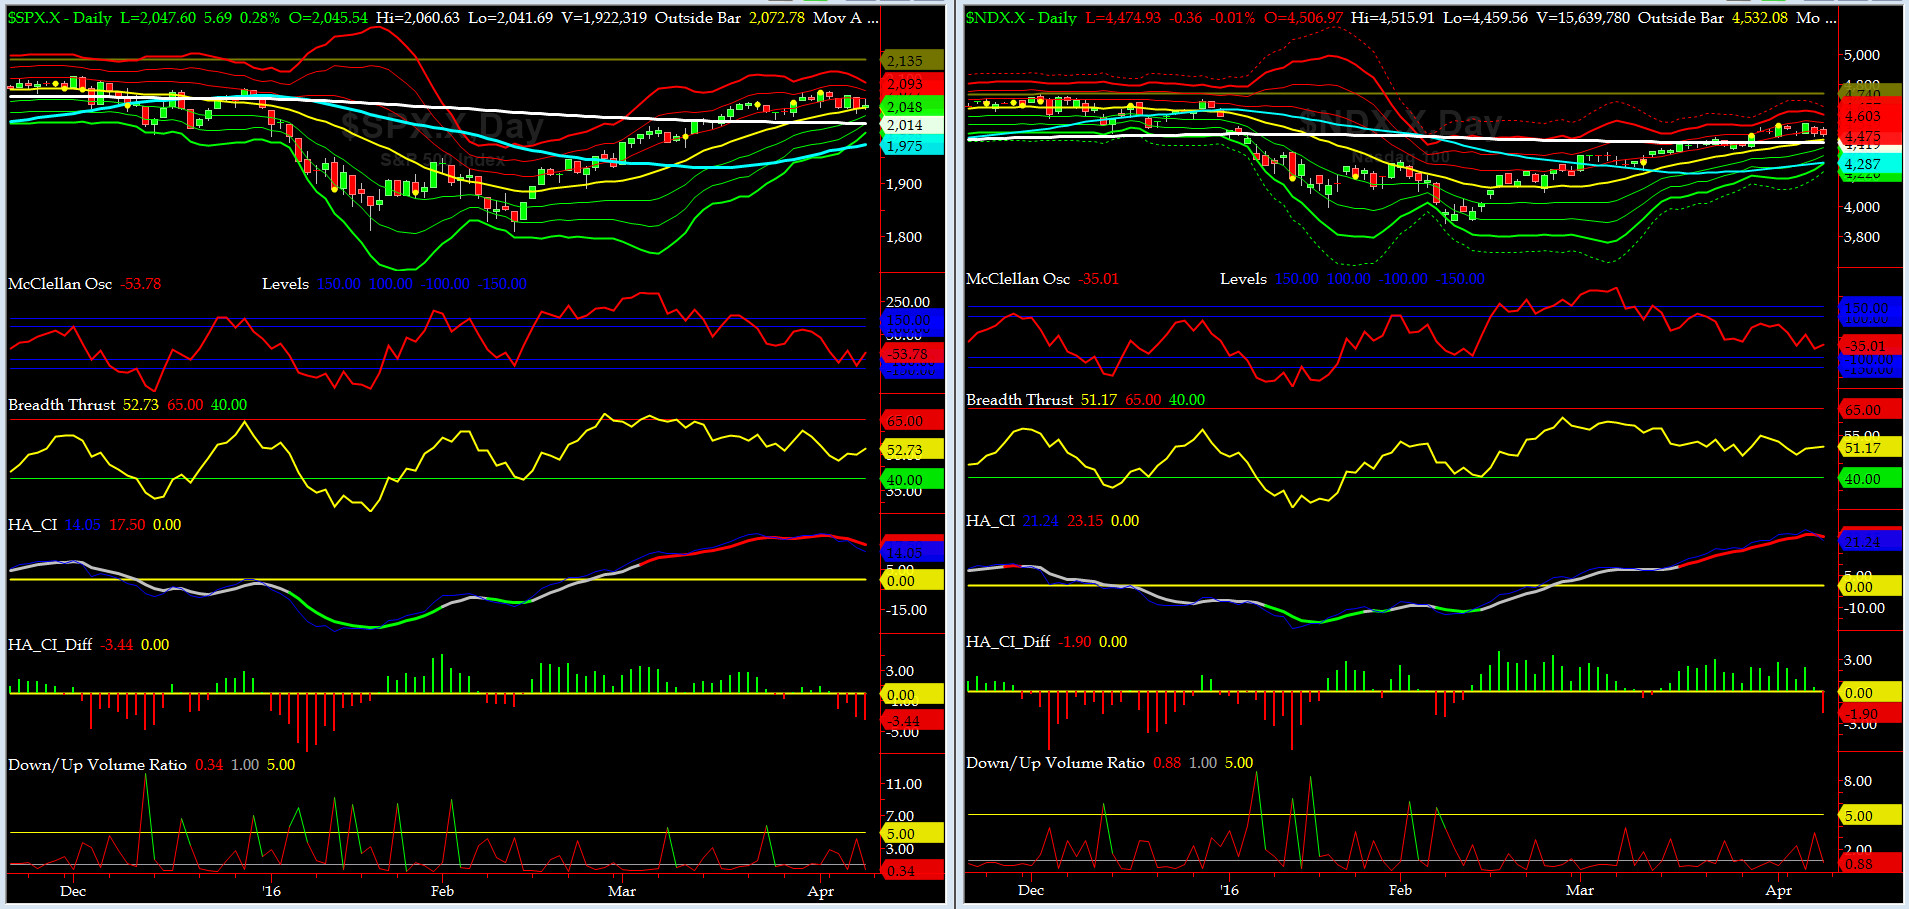The image size is (1909, 909).
Task: Select the SPX last price L=2,047.60
Action: point(158,18)
